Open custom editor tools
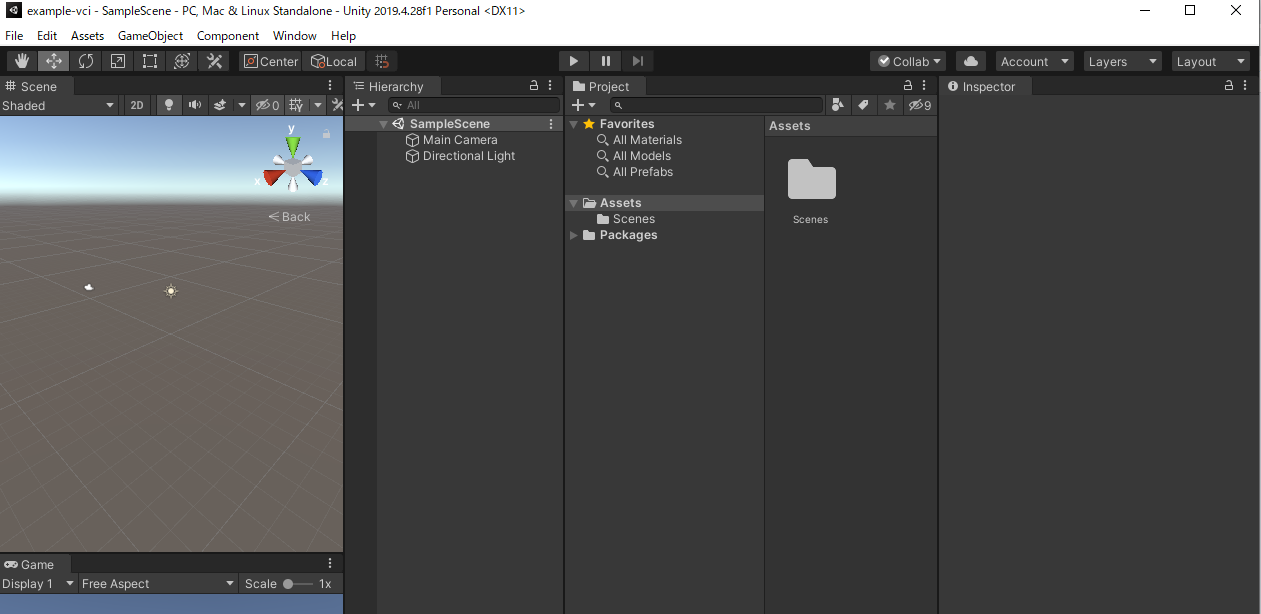The image size is (1261, 614). pyautogui.click(x=214, y=61)
